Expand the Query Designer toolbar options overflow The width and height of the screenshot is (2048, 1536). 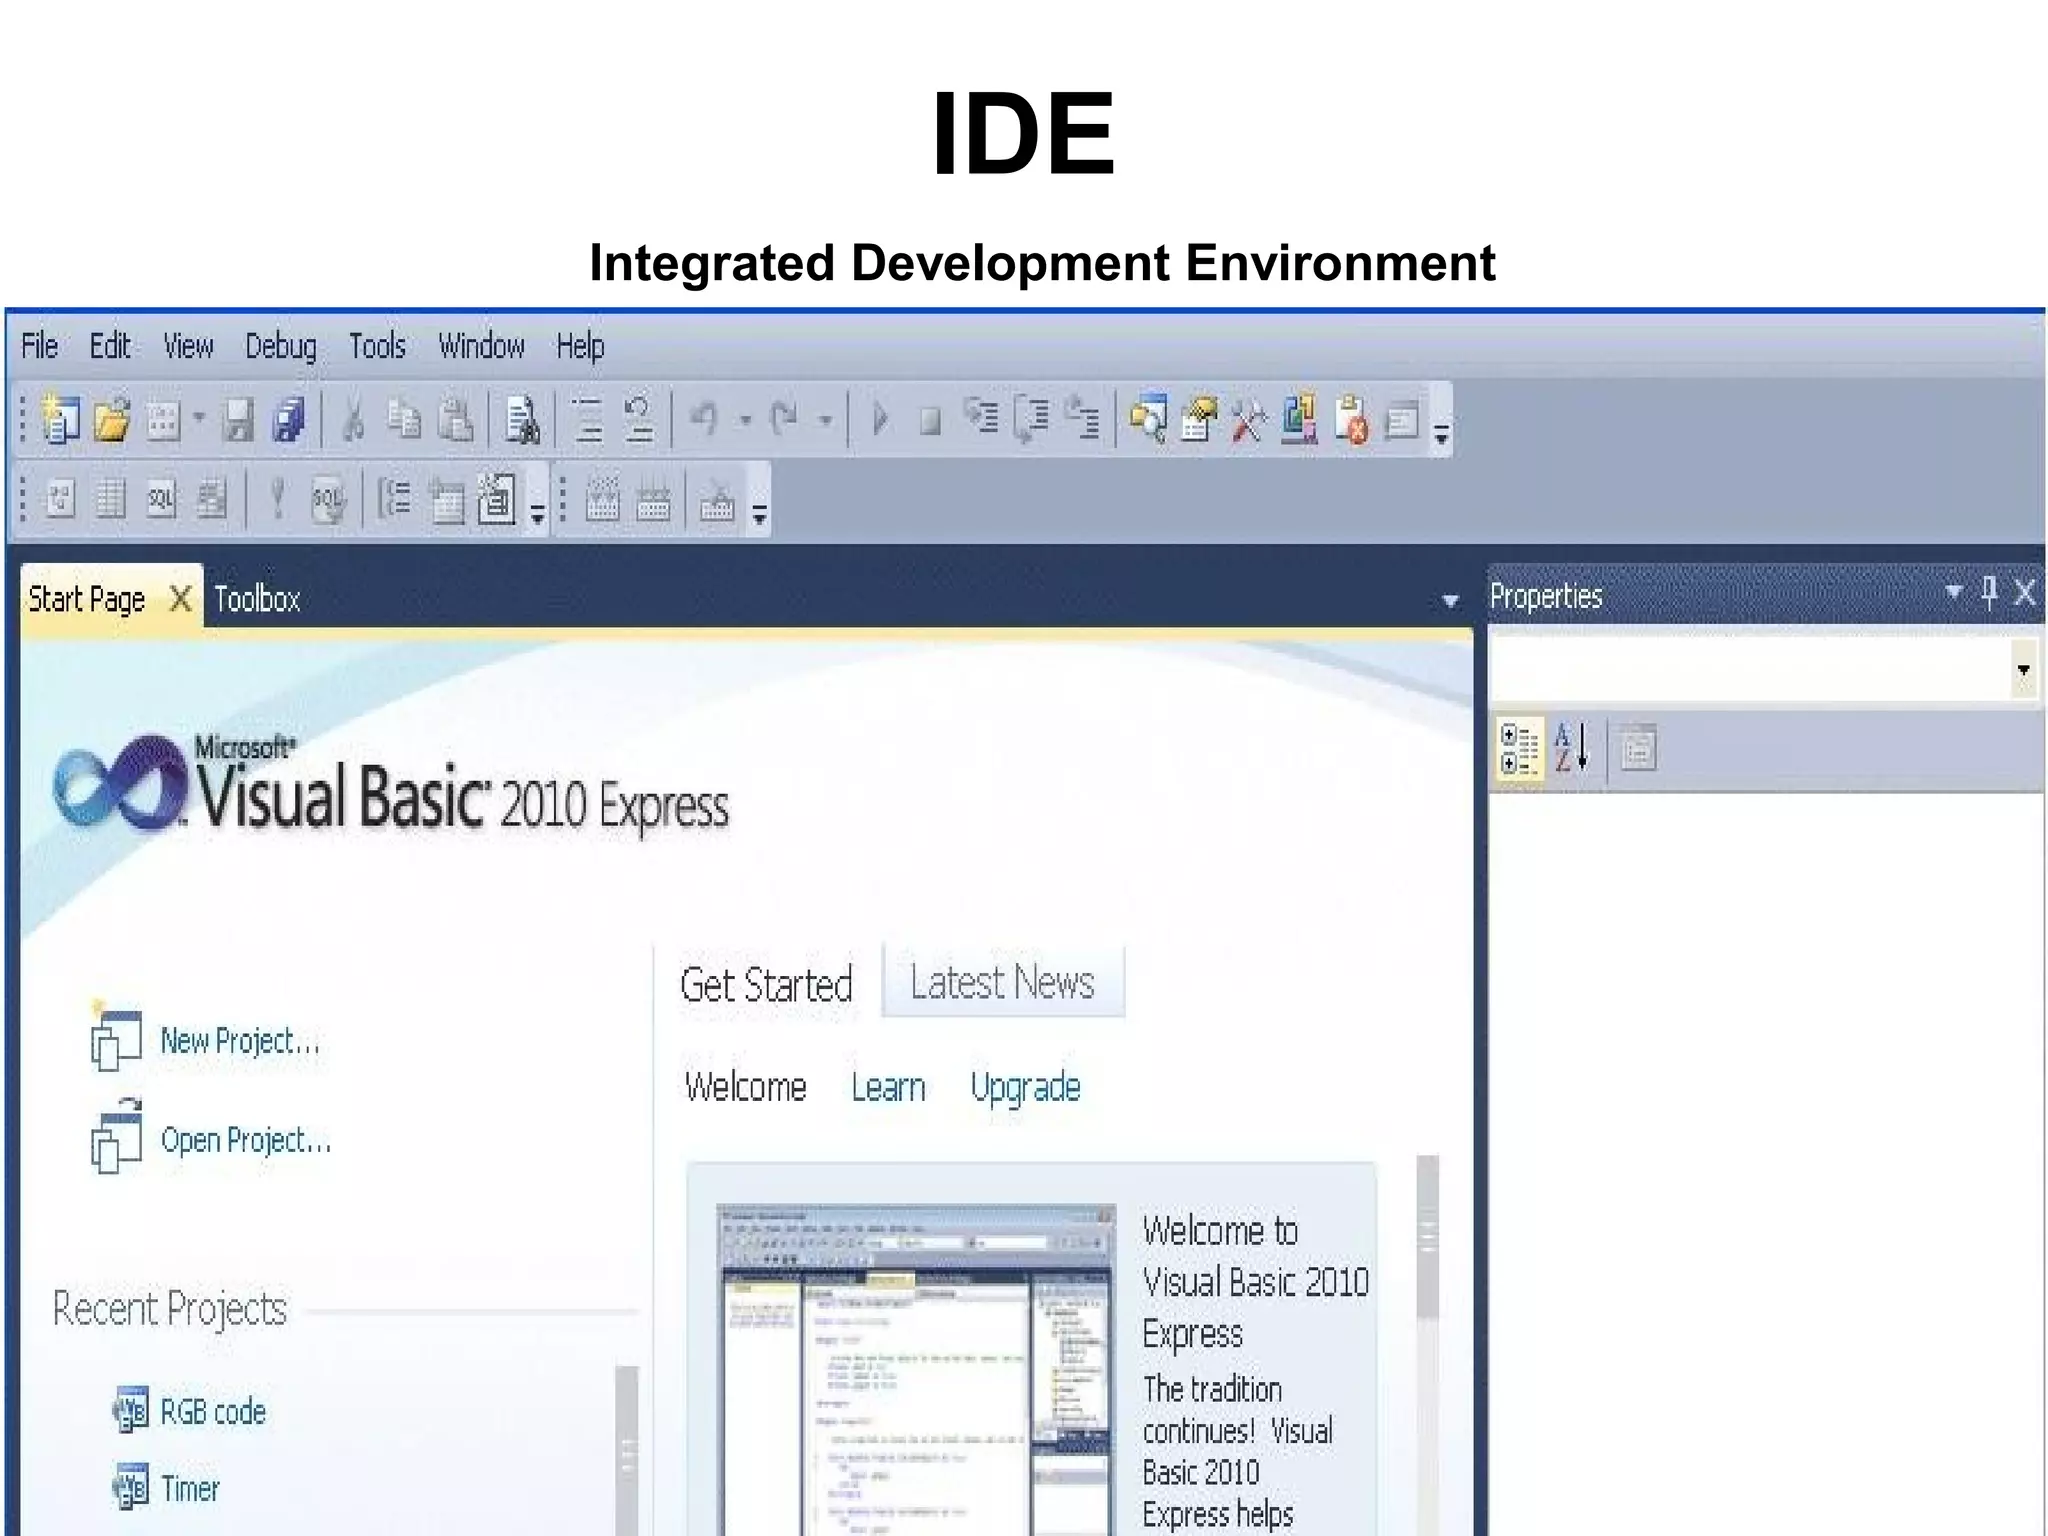click(537, 514)
